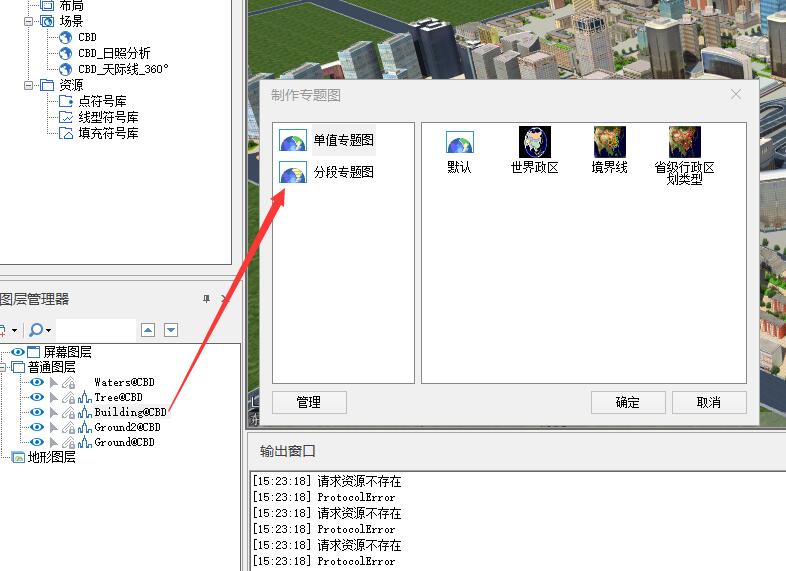Select the CBD_天际线_360° scene globe icon
The height and width of the screenshot is (571, 786).
pyautogui.click(x=65, y=69)
